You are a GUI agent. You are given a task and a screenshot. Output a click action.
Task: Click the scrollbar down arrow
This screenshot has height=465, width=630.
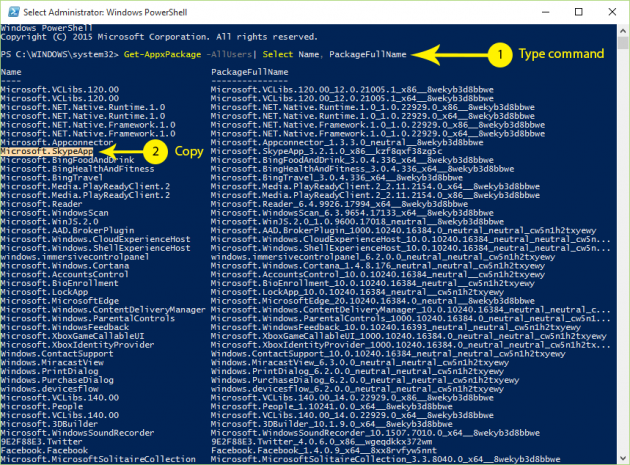(621, 457)
